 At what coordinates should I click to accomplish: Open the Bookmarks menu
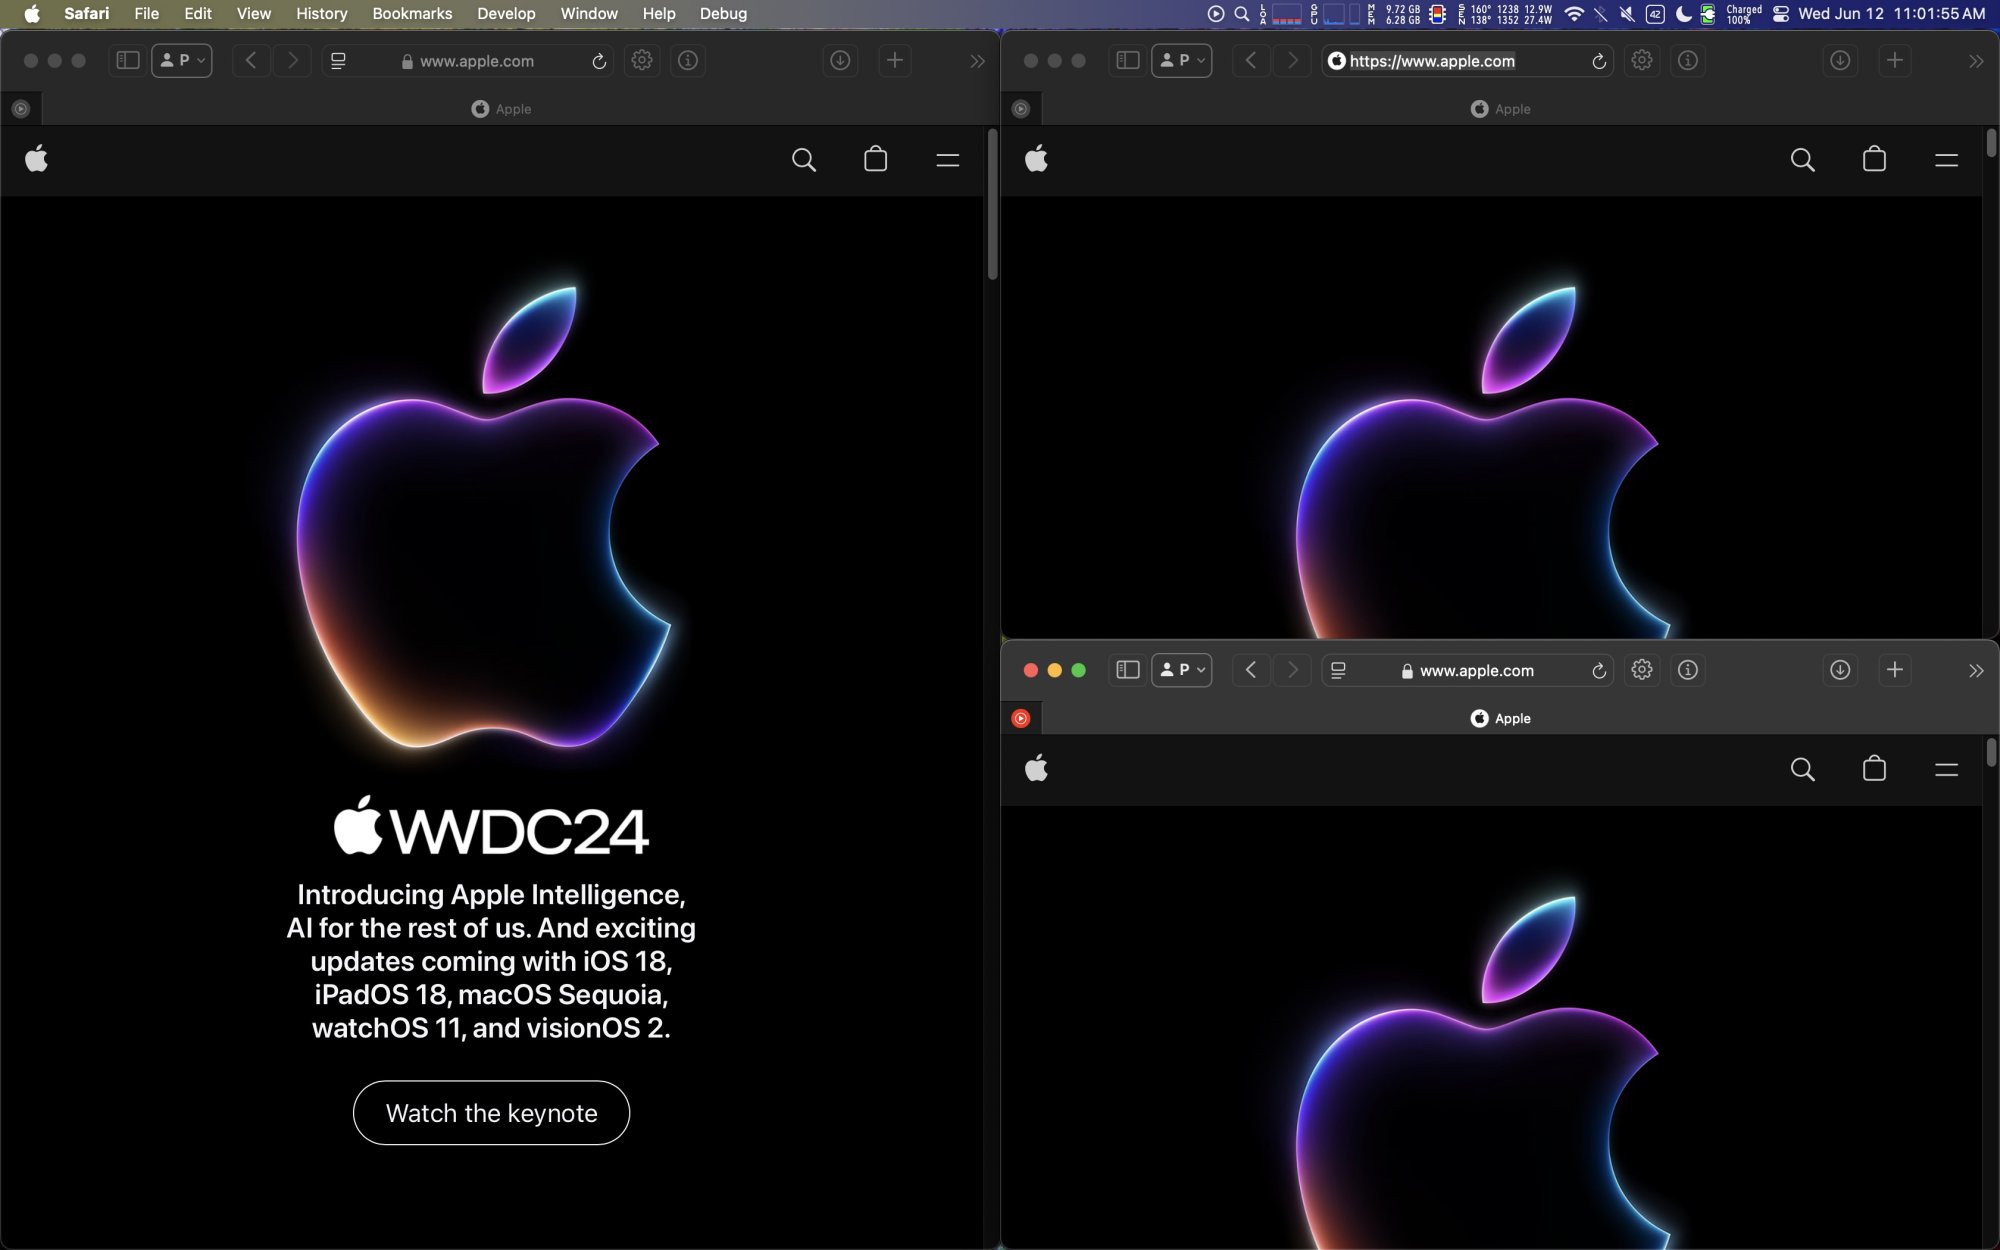(412, 14)
